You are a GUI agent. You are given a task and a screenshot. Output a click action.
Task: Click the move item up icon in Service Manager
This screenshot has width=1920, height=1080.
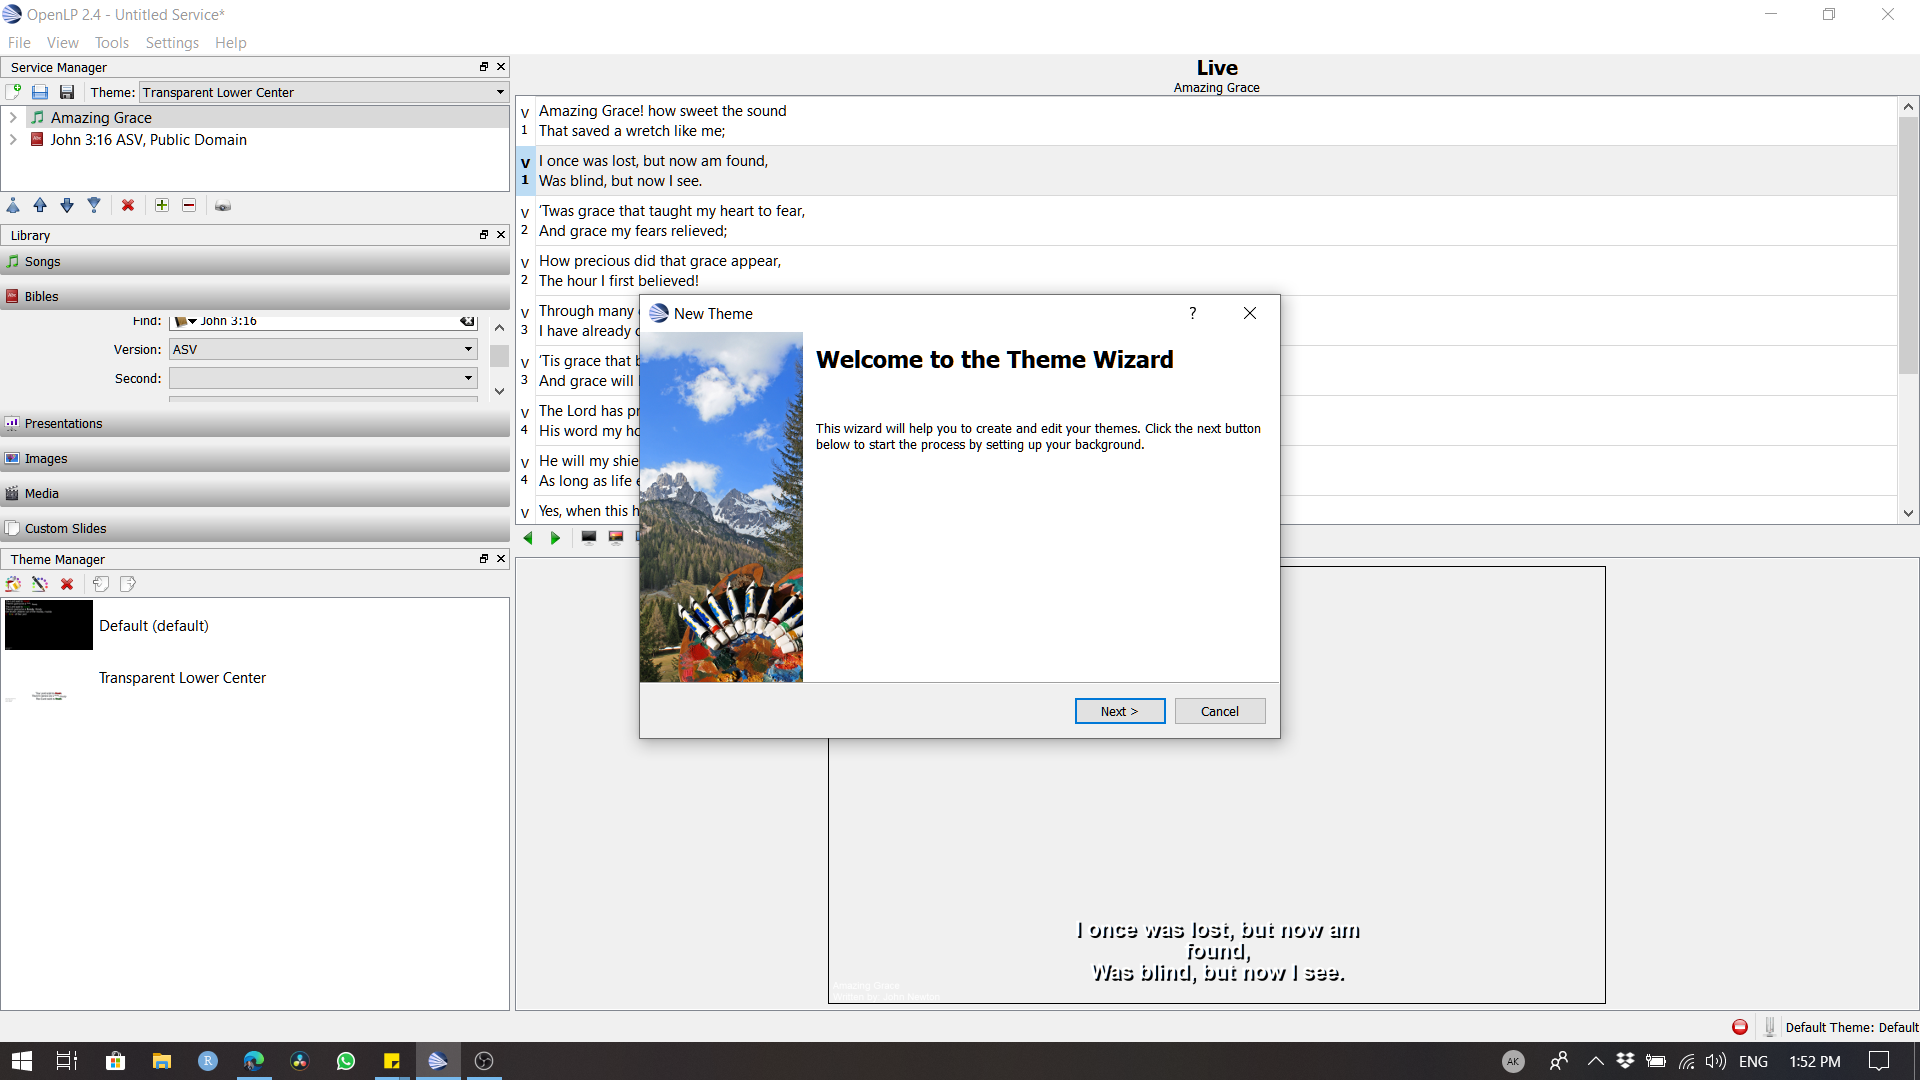click(x=40, y=206)
